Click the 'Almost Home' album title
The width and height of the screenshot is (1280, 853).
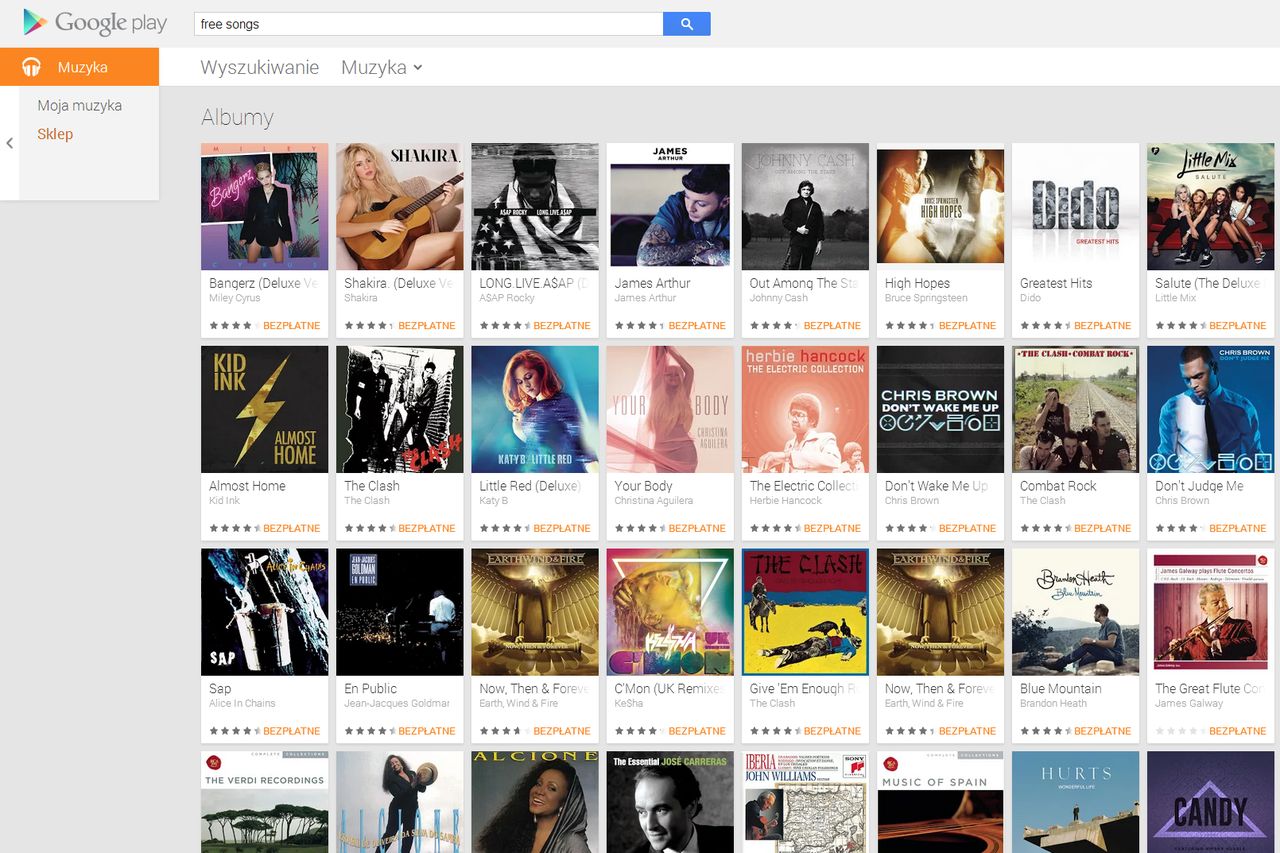click(247, 486)
